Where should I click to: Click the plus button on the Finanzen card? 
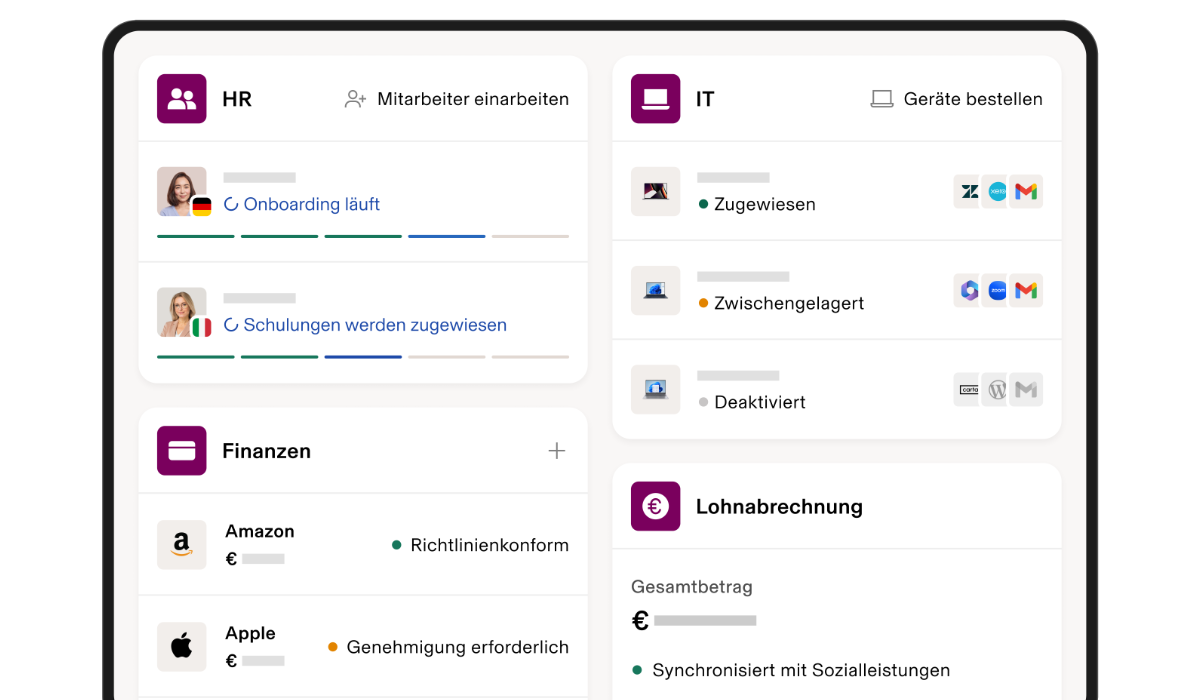[556, 450]
